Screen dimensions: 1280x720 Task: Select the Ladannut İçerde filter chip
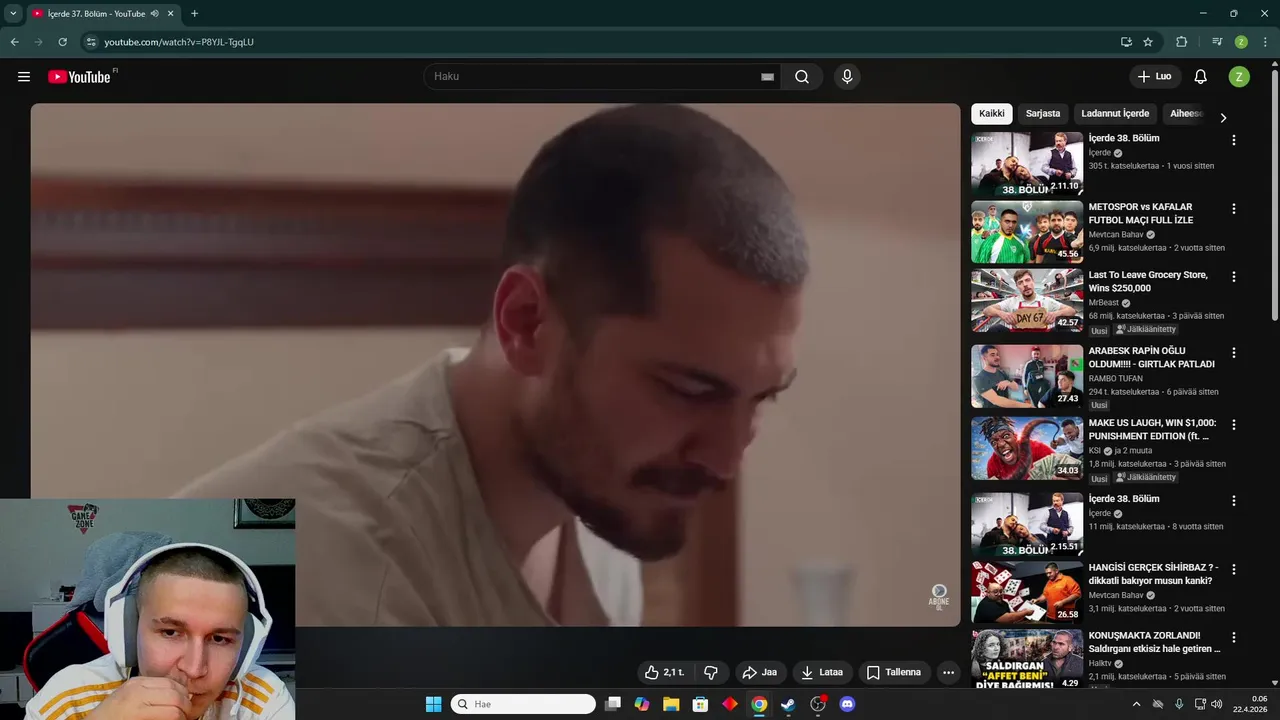tap(1115, 114)
